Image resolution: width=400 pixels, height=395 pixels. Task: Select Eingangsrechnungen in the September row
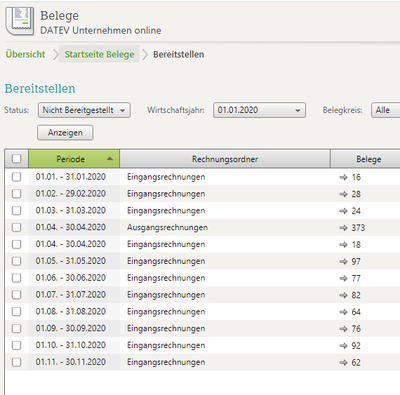coord(166,329)
